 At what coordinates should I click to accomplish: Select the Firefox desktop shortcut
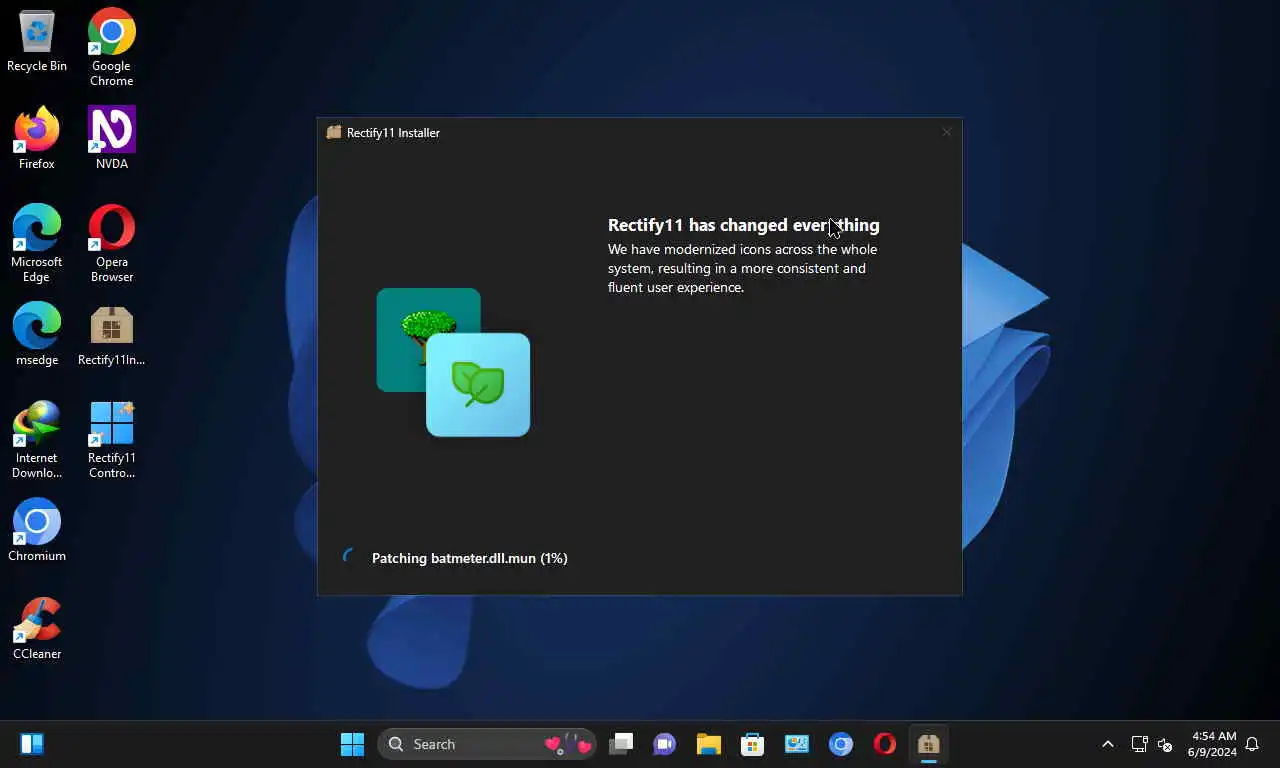point(37,138)
